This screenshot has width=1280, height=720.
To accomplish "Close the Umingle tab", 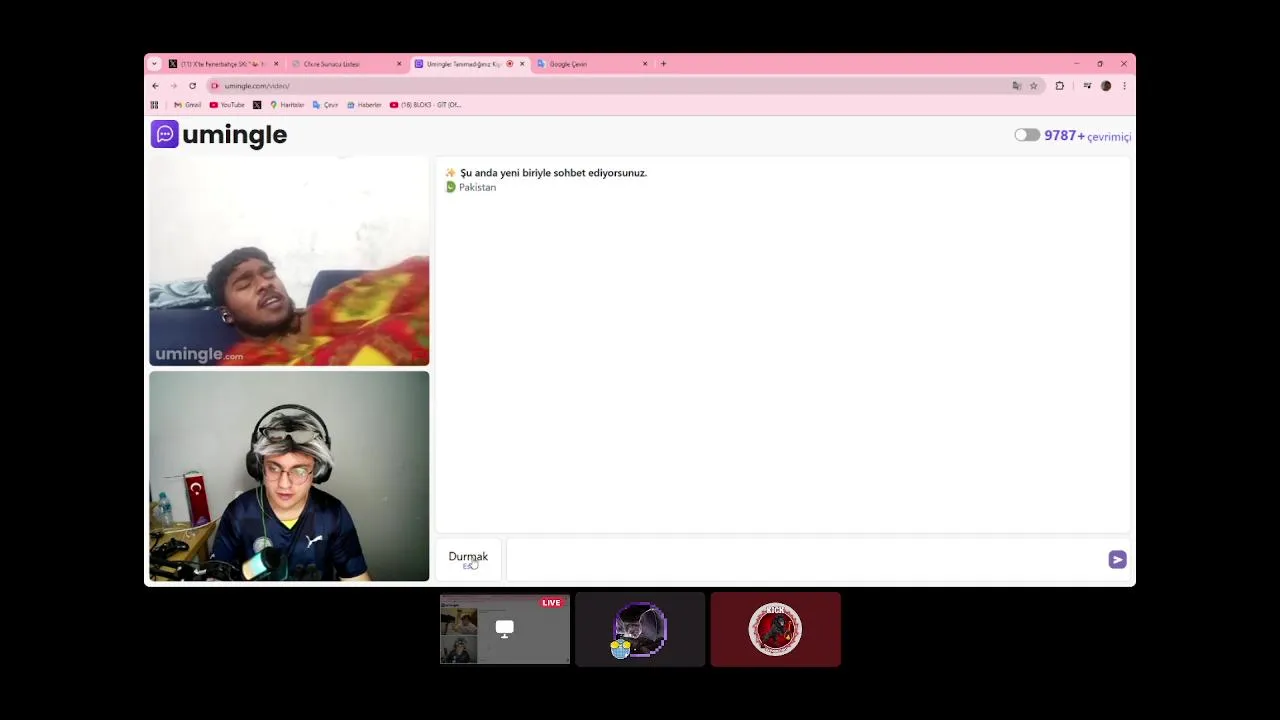I will [522, 64].
